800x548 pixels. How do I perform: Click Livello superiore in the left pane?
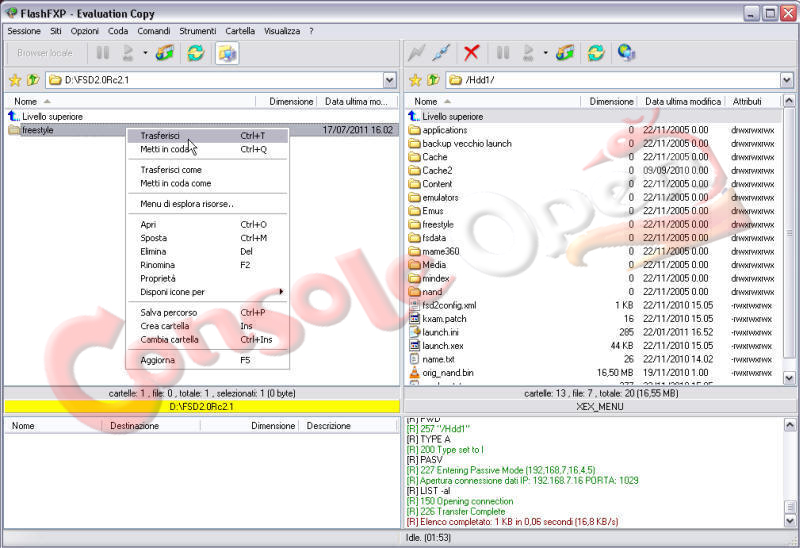coord(45,116)
